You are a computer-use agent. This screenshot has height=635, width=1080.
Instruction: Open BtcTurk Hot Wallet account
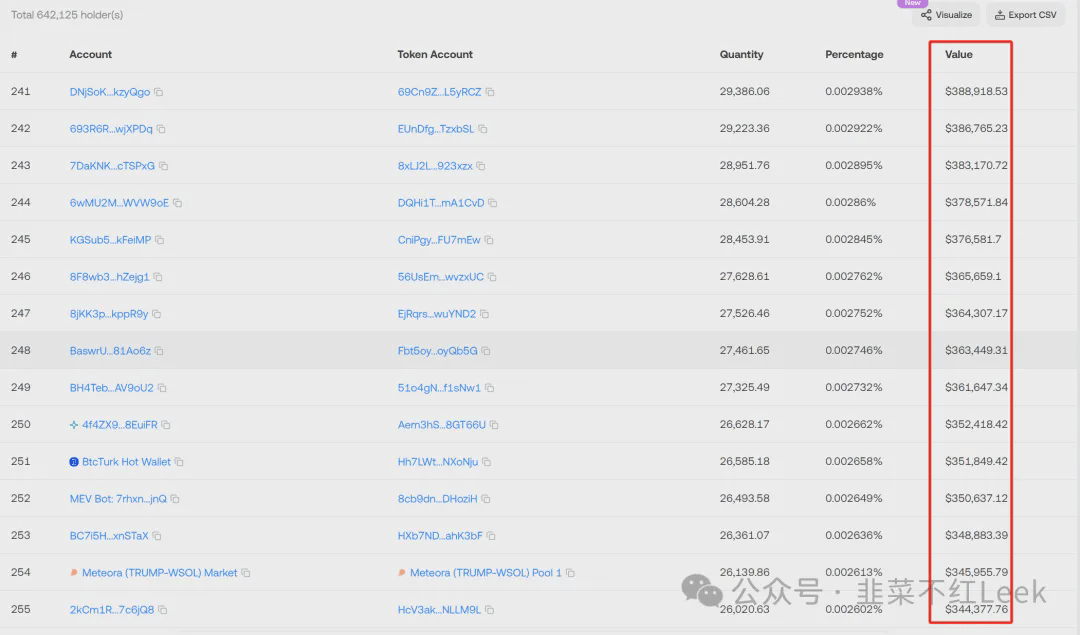(126, 461)
